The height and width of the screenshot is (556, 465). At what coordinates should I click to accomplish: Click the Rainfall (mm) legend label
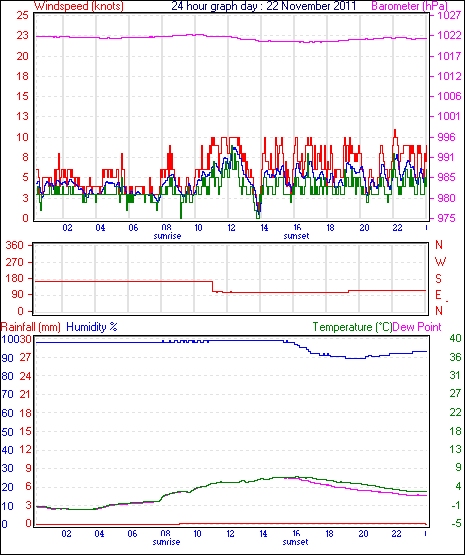[x=31, y=327]
